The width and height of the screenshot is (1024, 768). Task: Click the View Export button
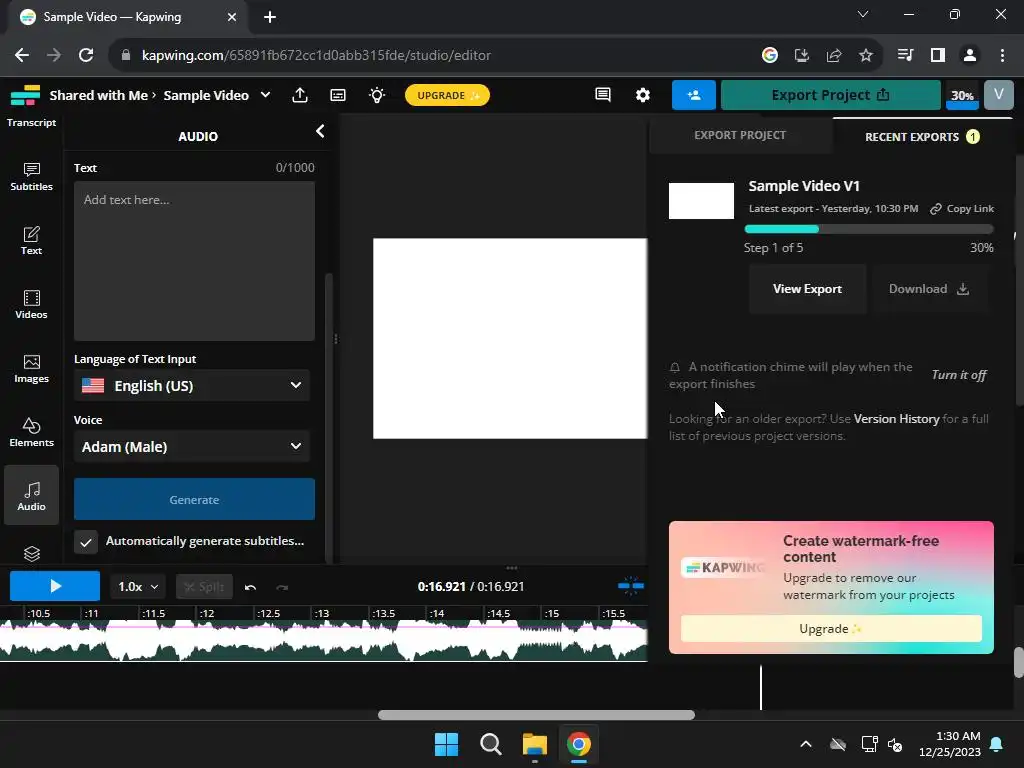[807, 289]
